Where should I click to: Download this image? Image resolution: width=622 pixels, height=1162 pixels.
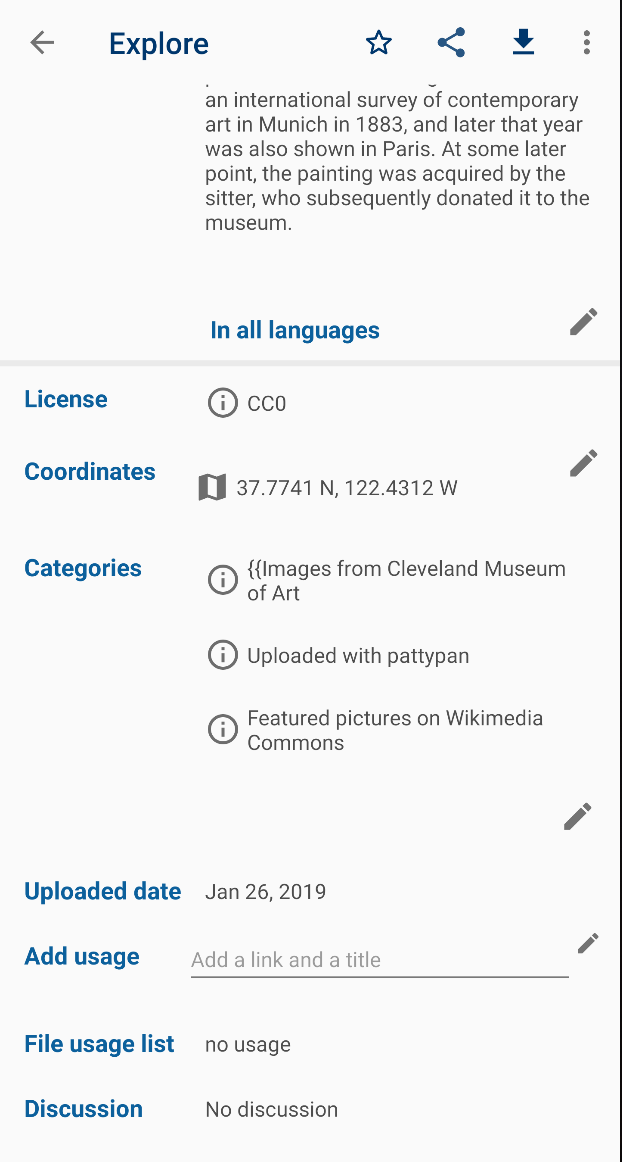(x=523, y=42)
